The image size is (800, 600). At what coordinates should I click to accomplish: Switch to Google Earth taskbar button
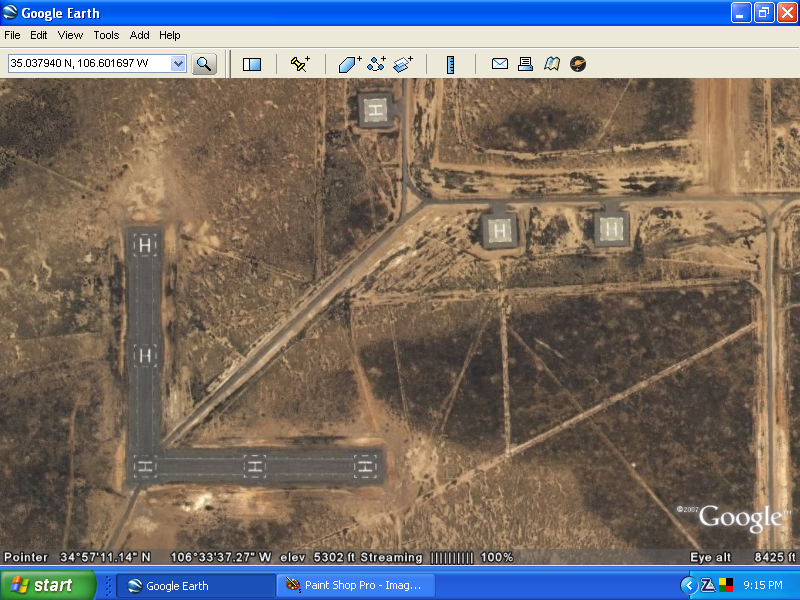[196, 586]
